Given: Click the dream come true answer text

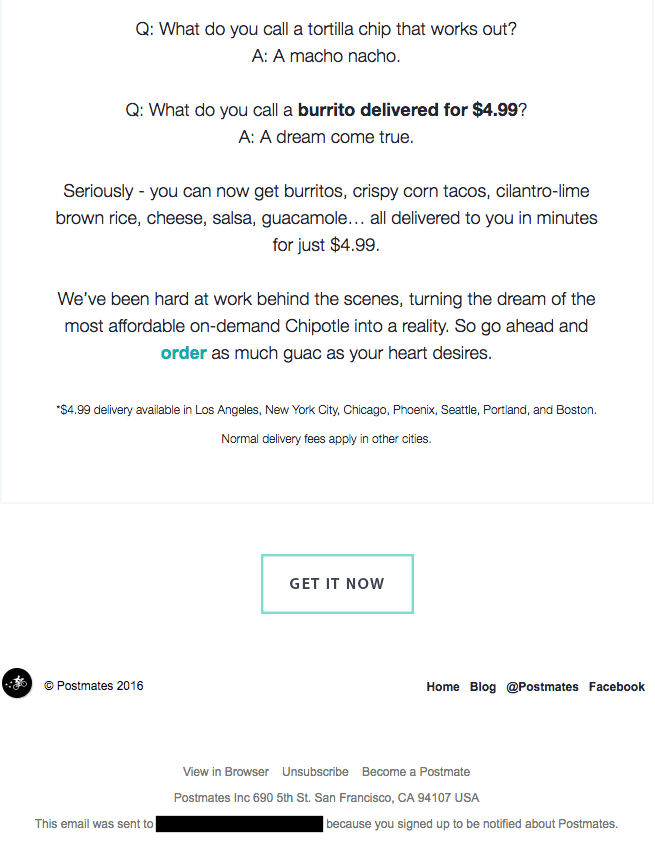Looking at the screenshot, I should point(327,136).
